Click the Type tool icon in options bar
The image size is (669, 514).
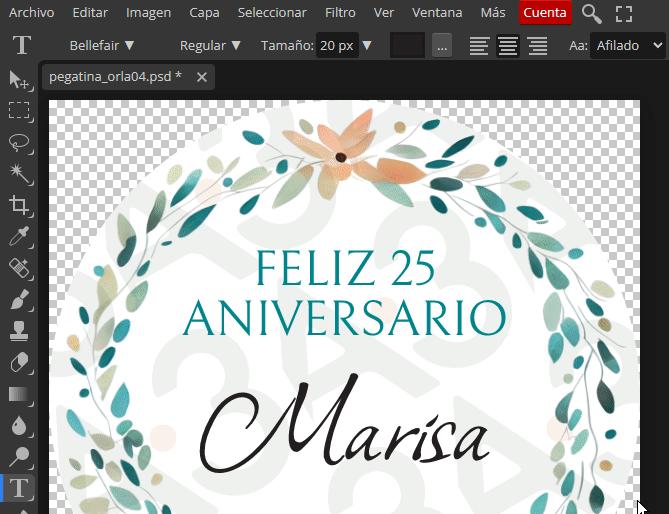click(x=21, y=45)
